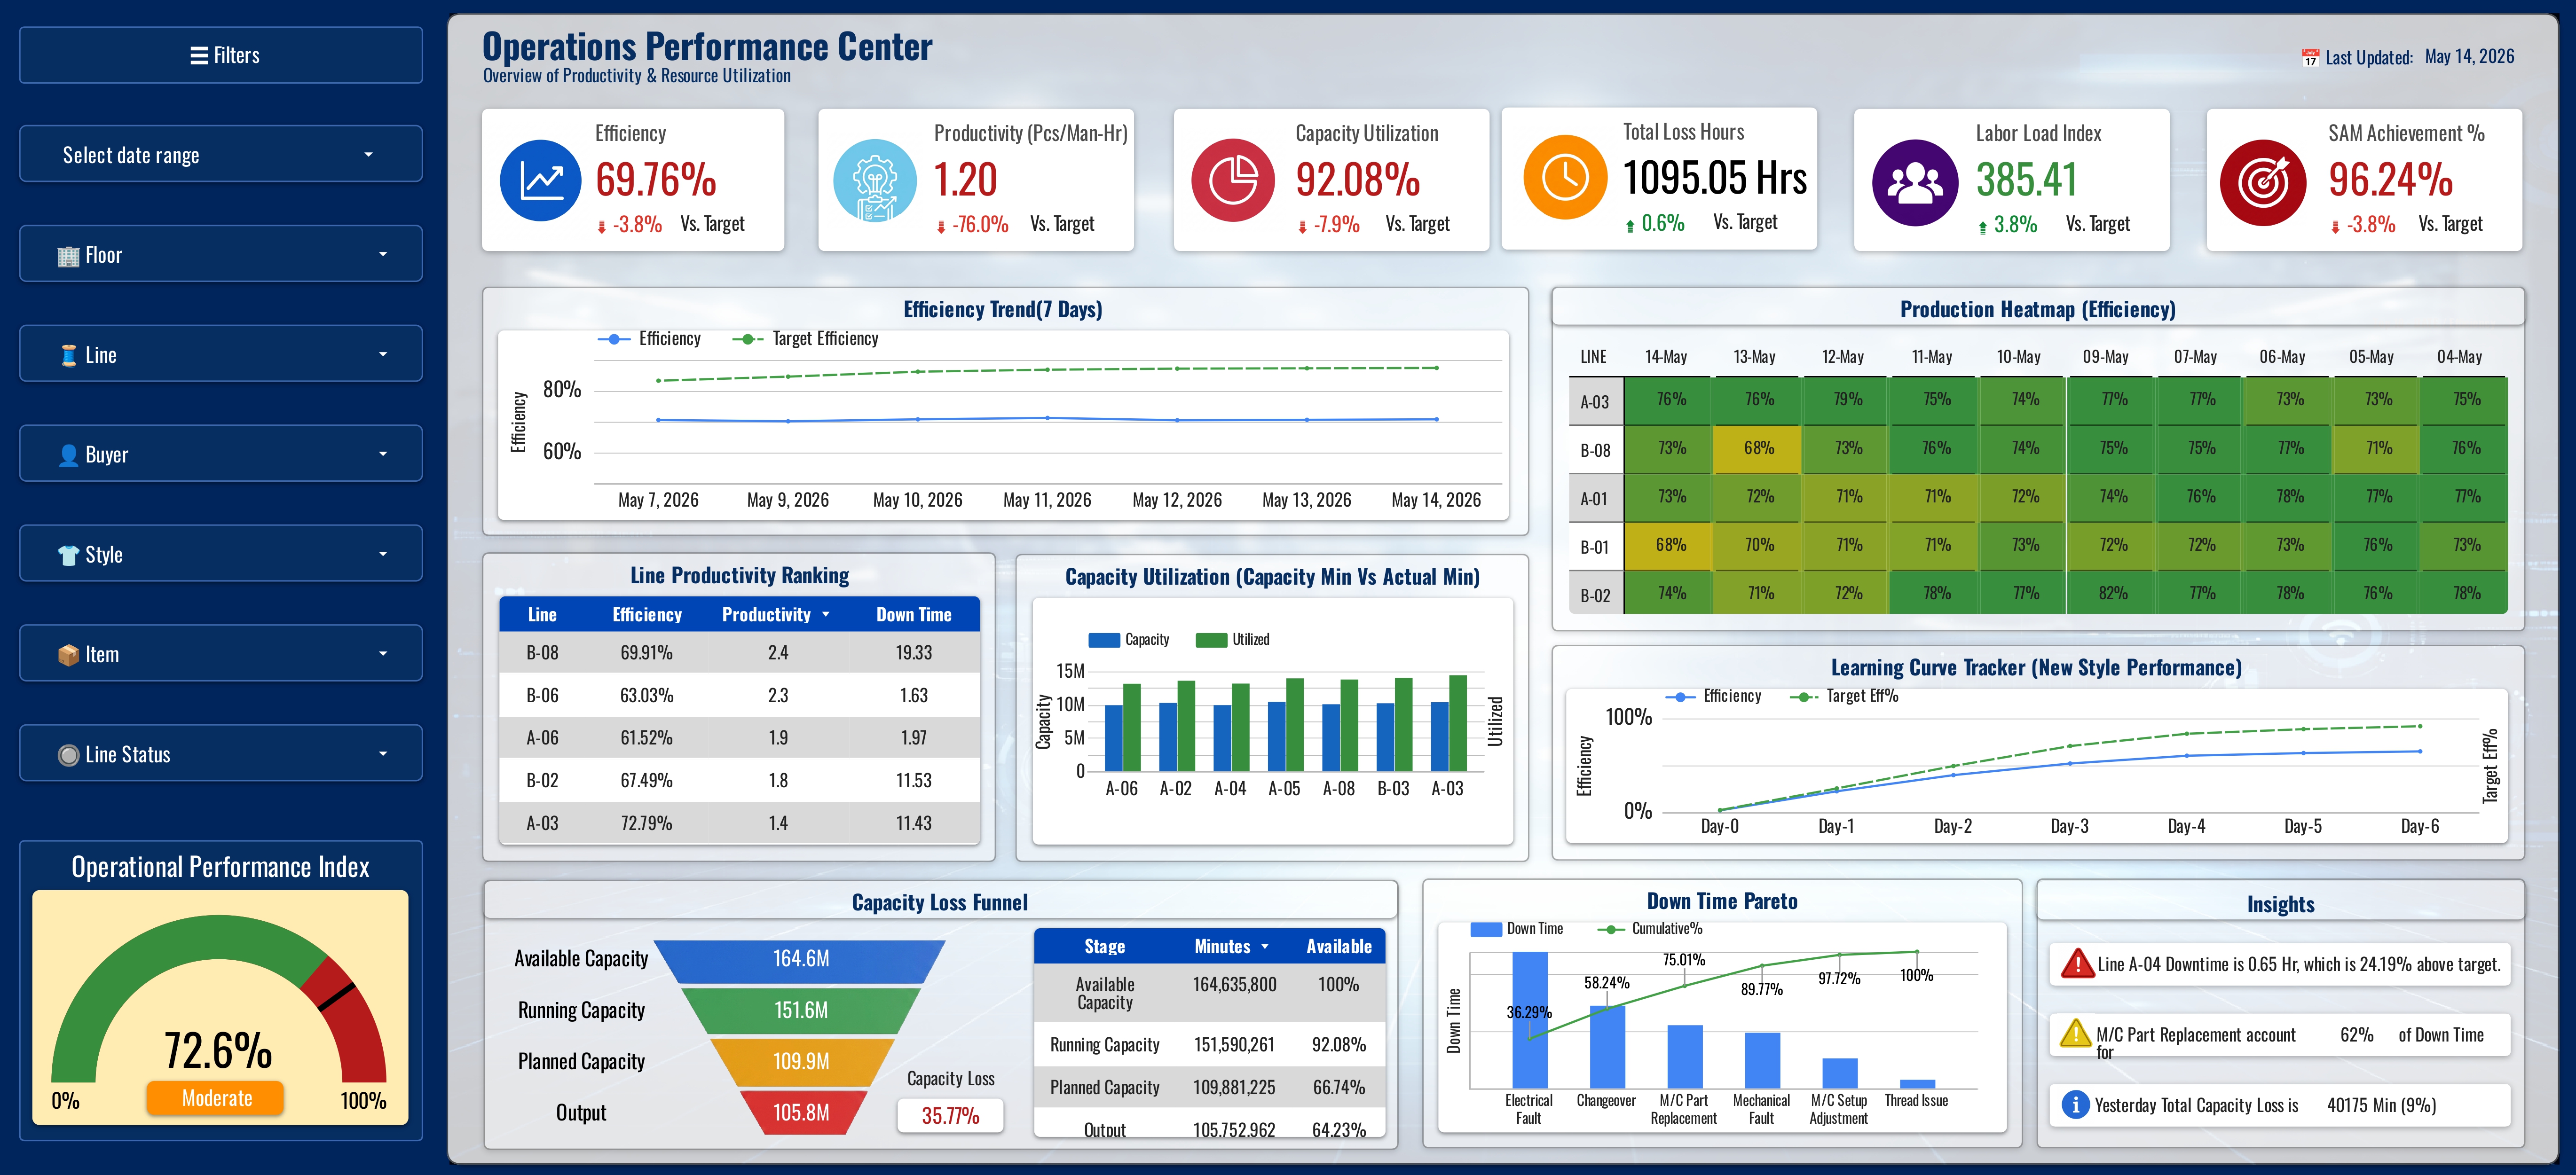The image size is (2576, 1175).
Task: Toggle the Target Efficiency legend in trend chart
Action: tap(805, 339)
